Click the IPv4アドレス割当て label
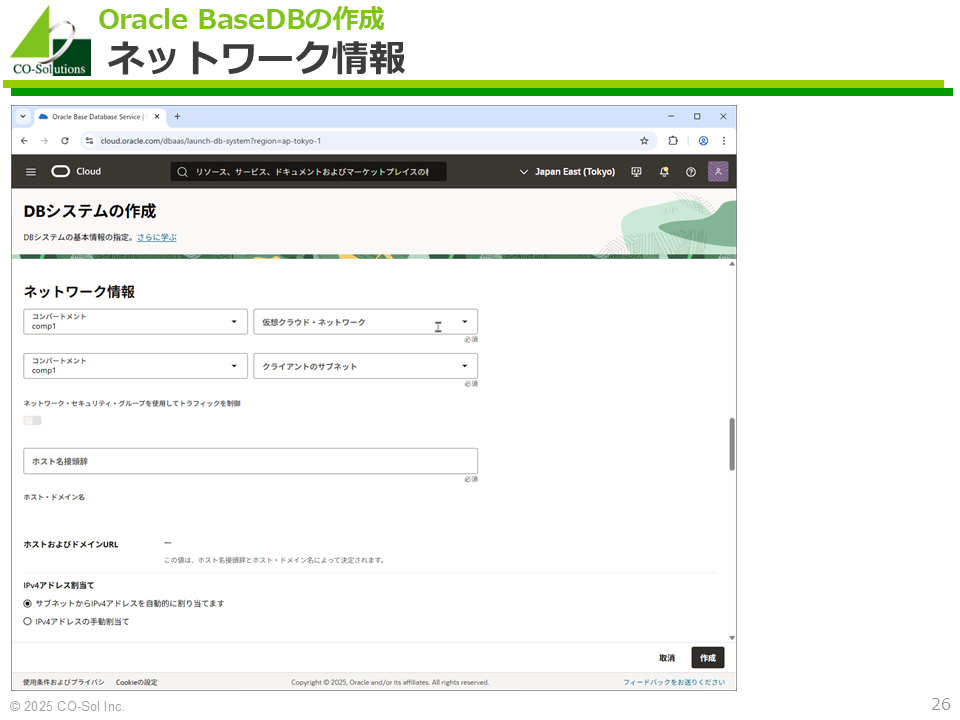 pos(59,585)
